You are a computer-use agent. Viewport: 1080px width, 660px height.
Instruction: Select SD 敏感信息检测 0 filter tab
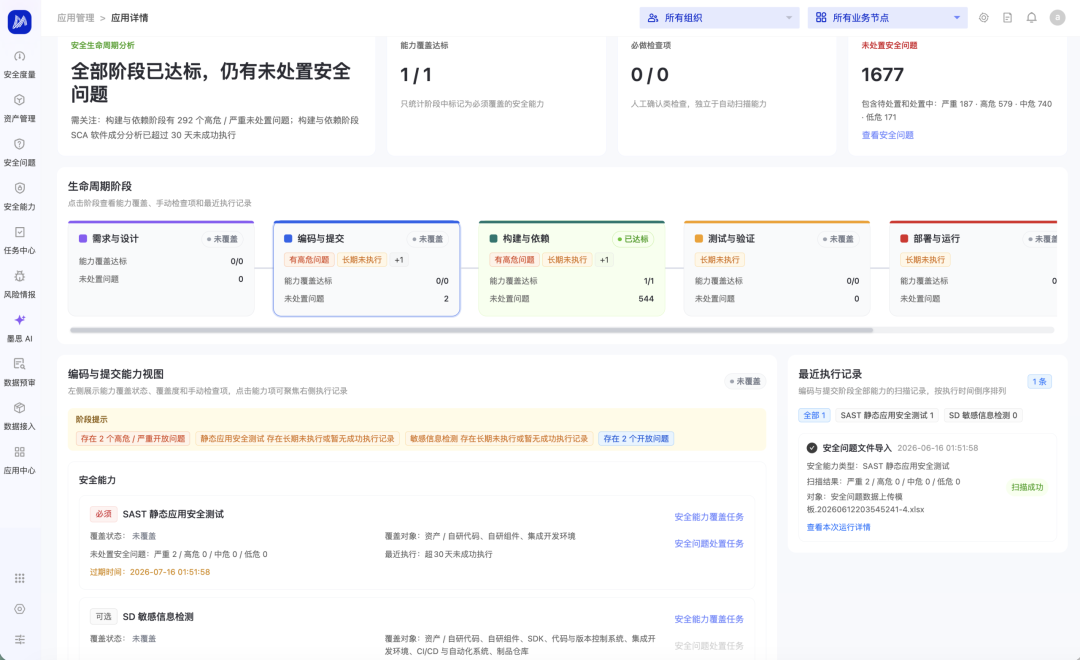click(982, 415)
